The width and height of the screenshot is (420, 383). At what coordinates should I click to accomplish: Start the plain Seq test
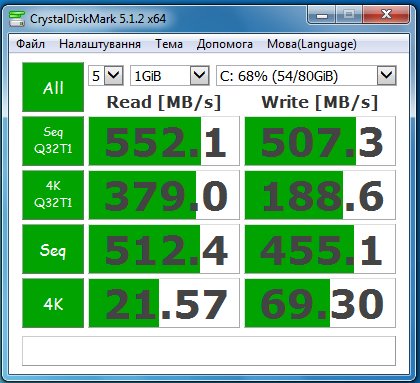tap(53, 249)
